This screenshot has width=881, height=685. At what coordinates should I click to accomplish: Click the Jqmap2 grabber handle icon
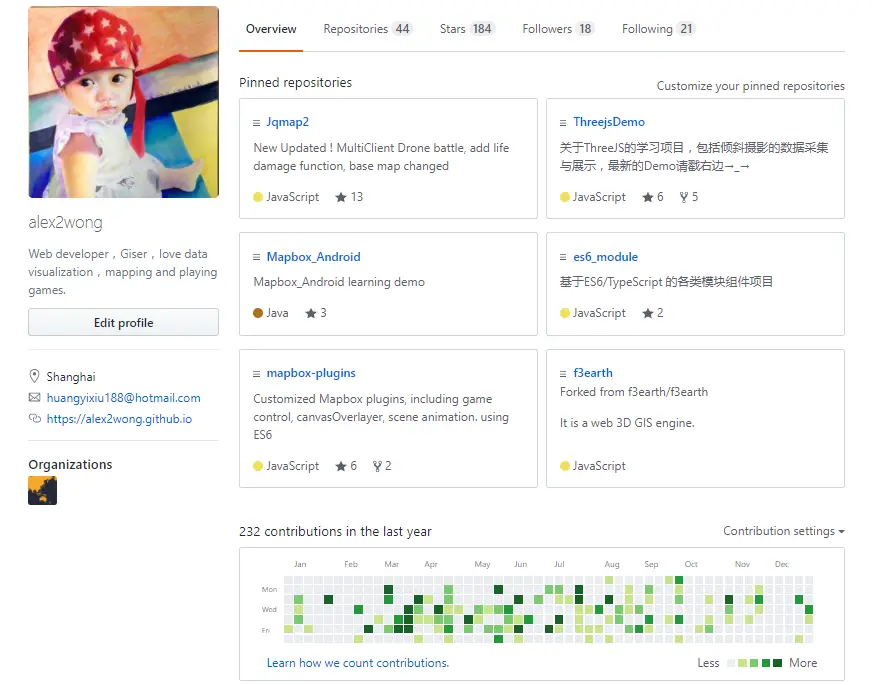256,123
